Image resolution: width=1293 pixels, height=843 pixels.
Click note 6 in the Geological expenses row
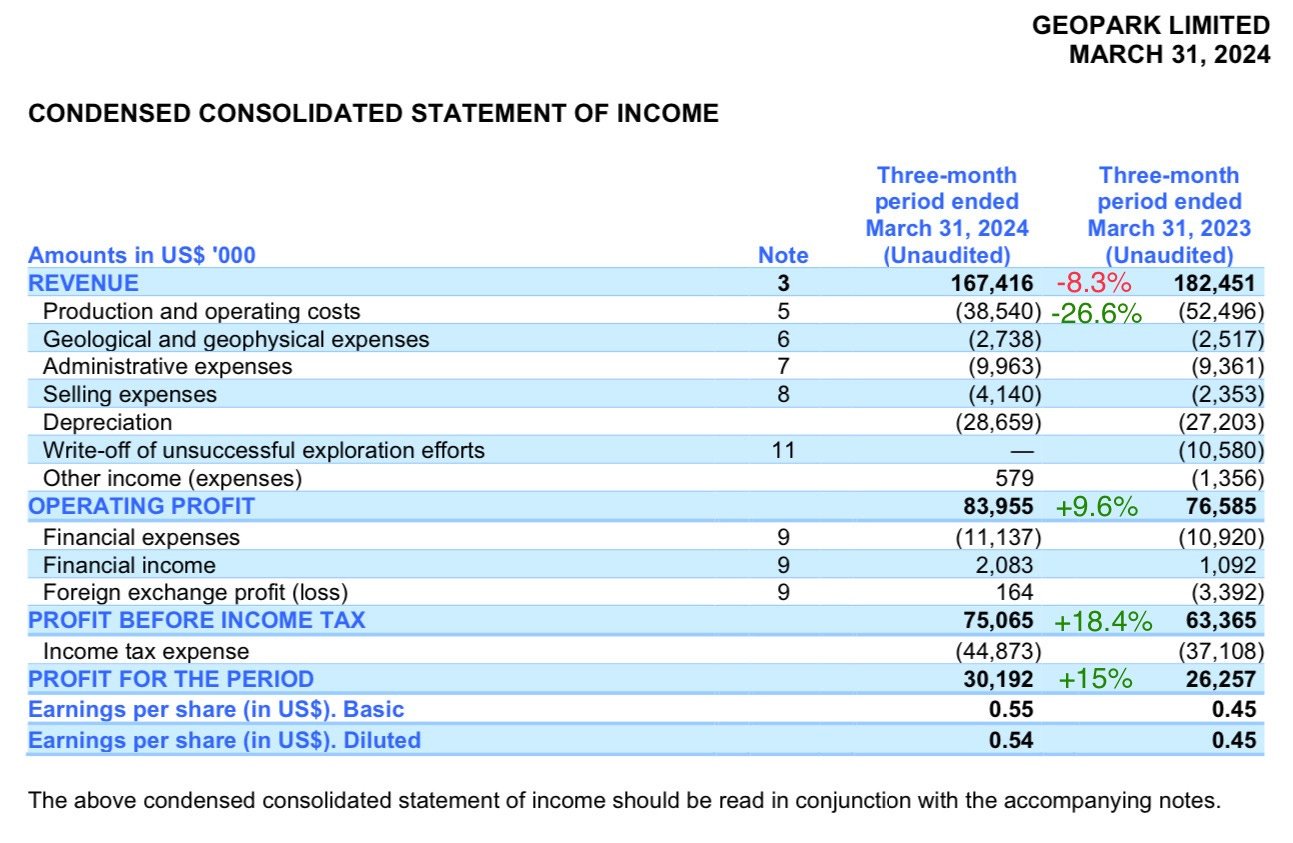coord(783,339)
